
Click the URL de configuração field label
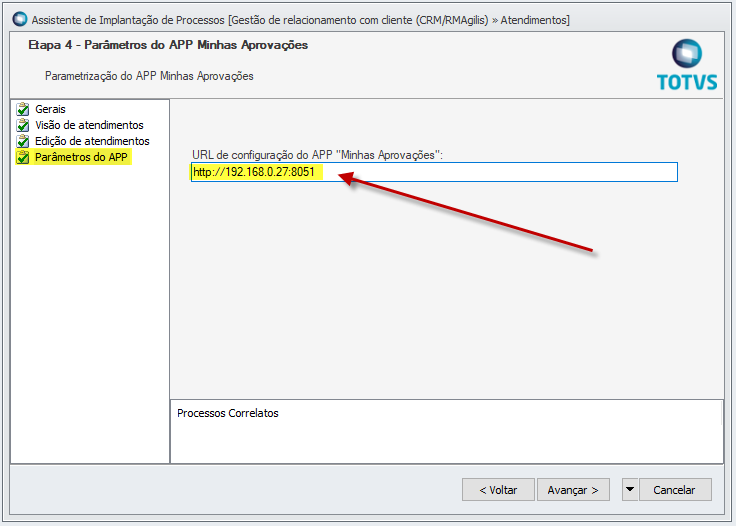coord(317,155)
